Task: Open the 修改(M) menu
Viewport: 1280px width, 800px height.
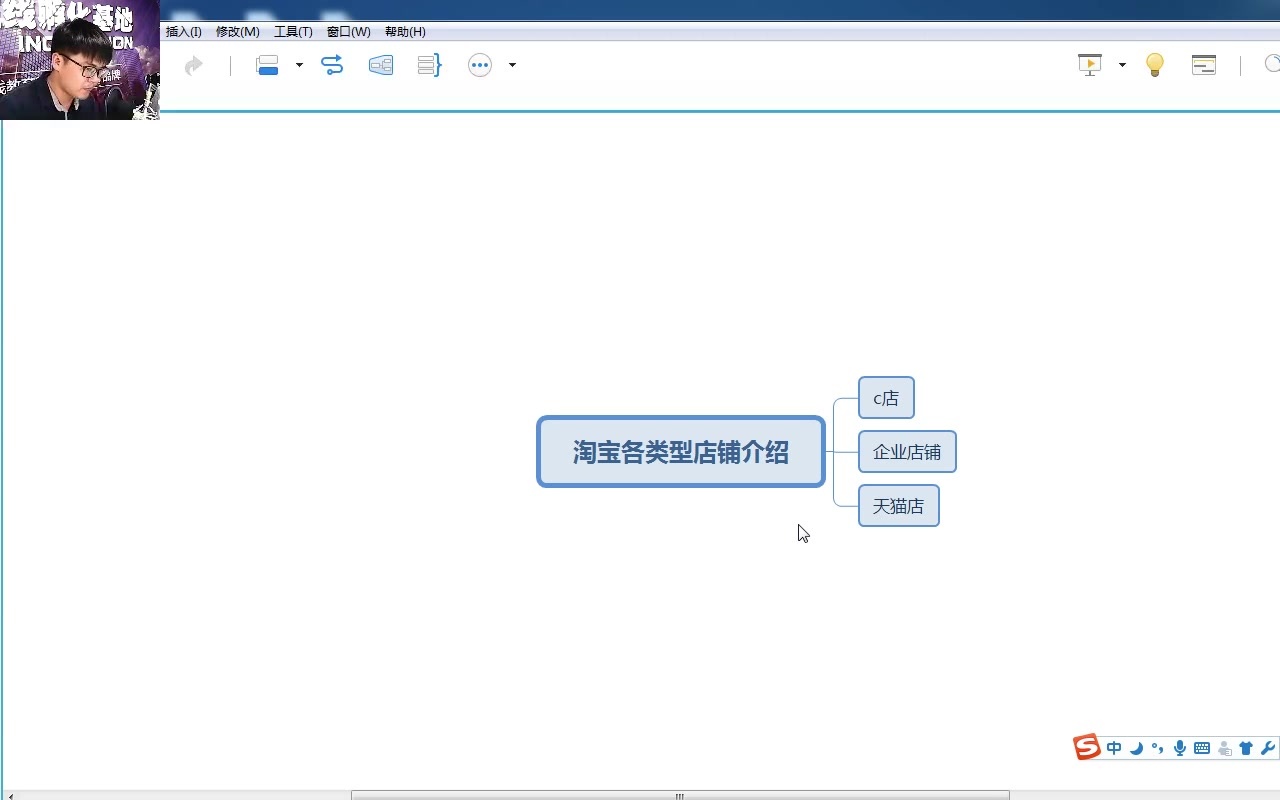Action: click(238, 32)
